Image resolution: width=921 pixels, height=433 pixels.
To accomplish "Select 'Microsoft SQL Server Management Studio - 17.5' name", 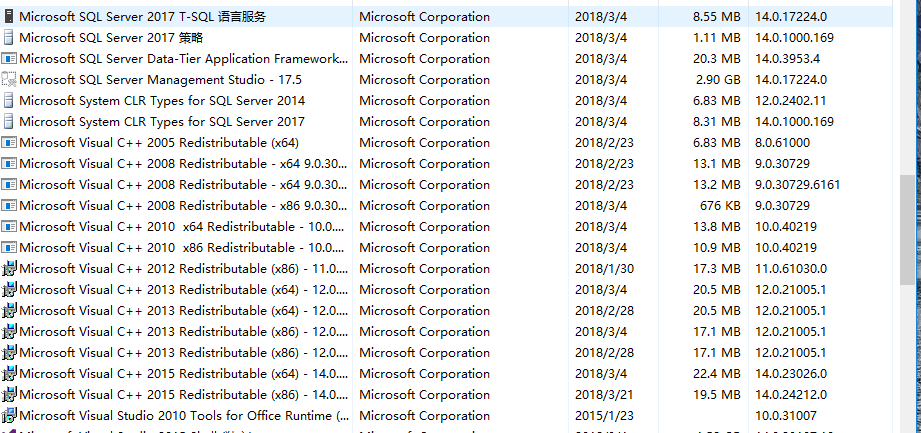I will 160,80.
